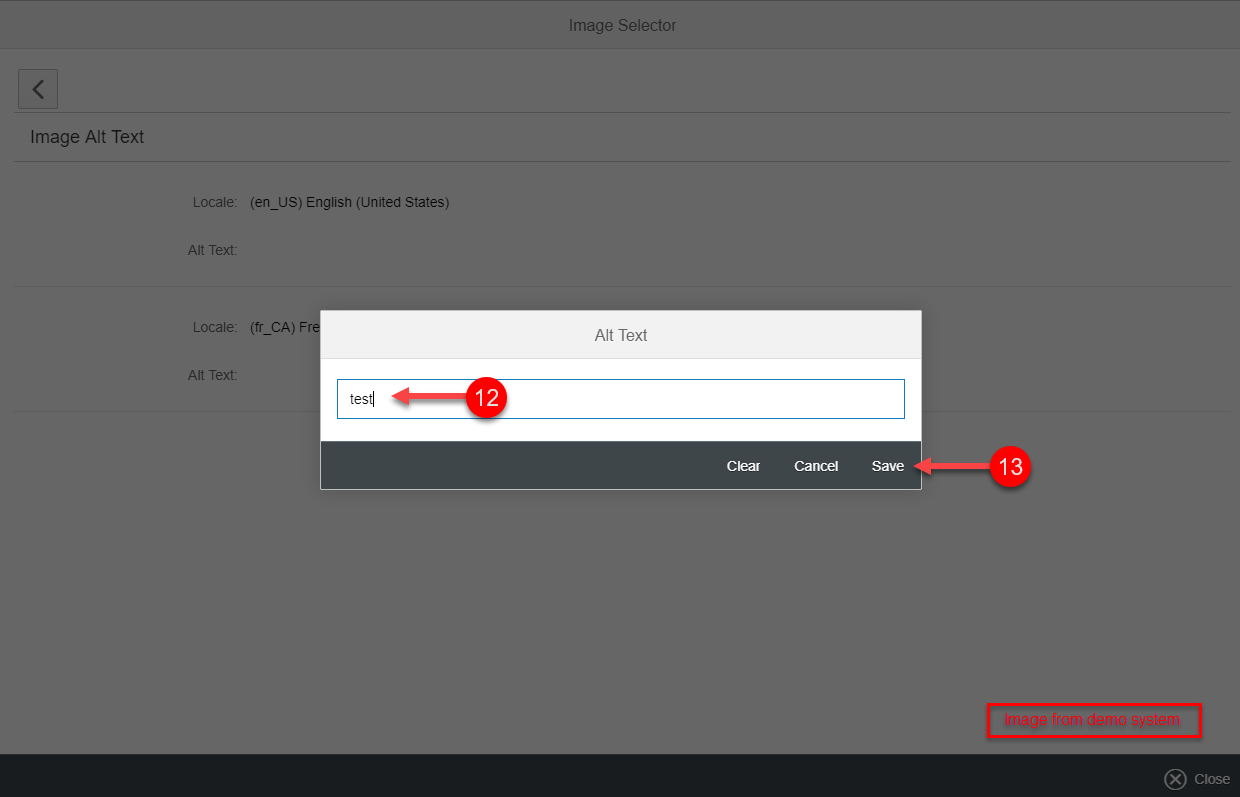1240x797 pixels.
Task: Click the (en_US) English (United States) locale text
Action: 349,202
